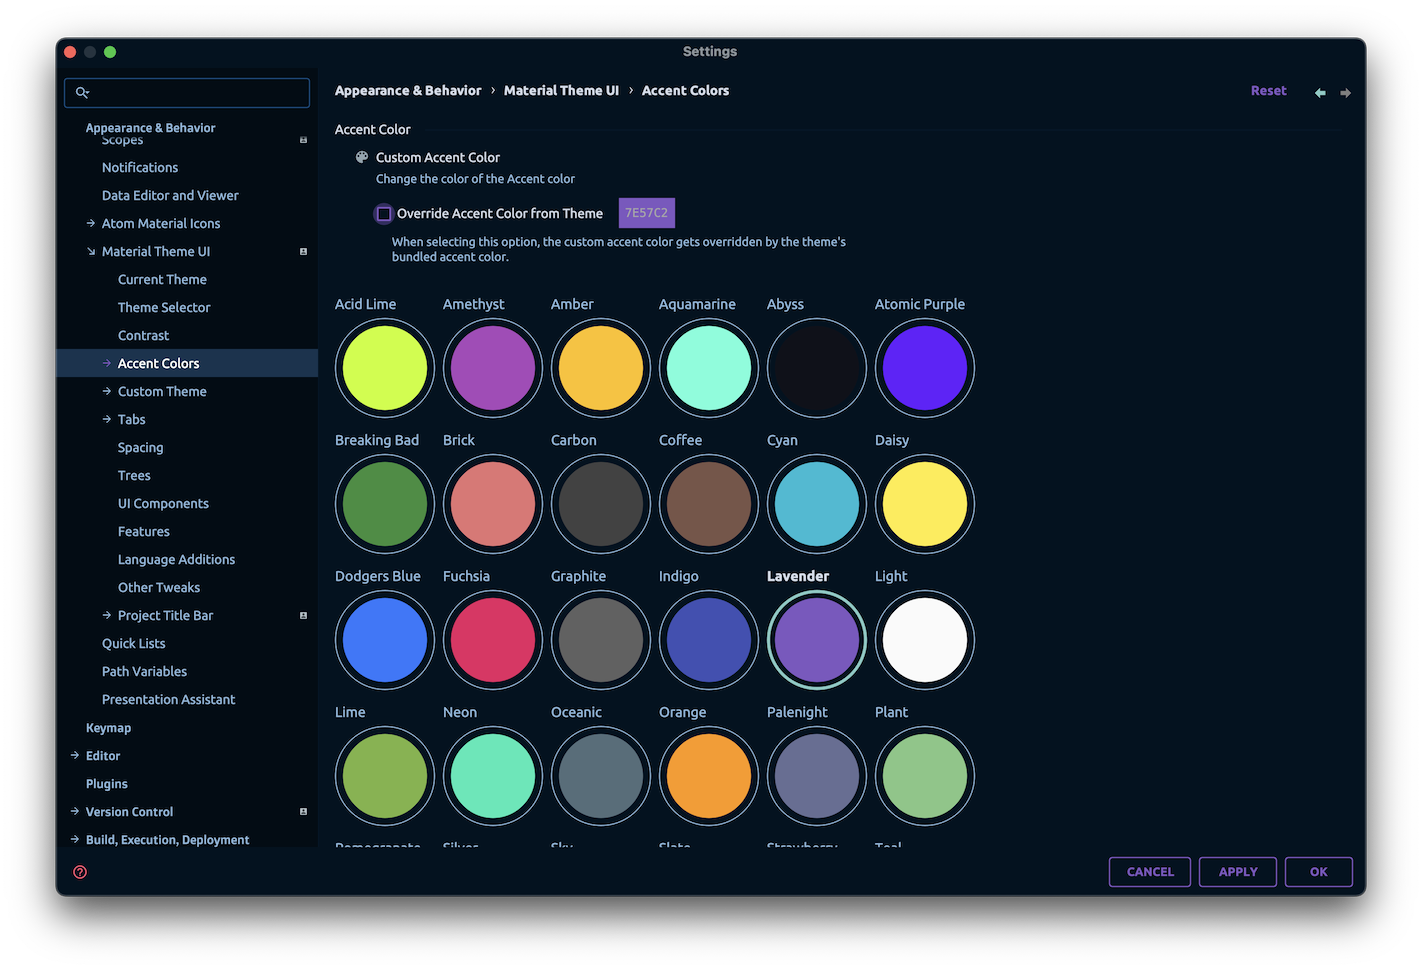Click the Reset link
1422x970 pixels.
1268,90
